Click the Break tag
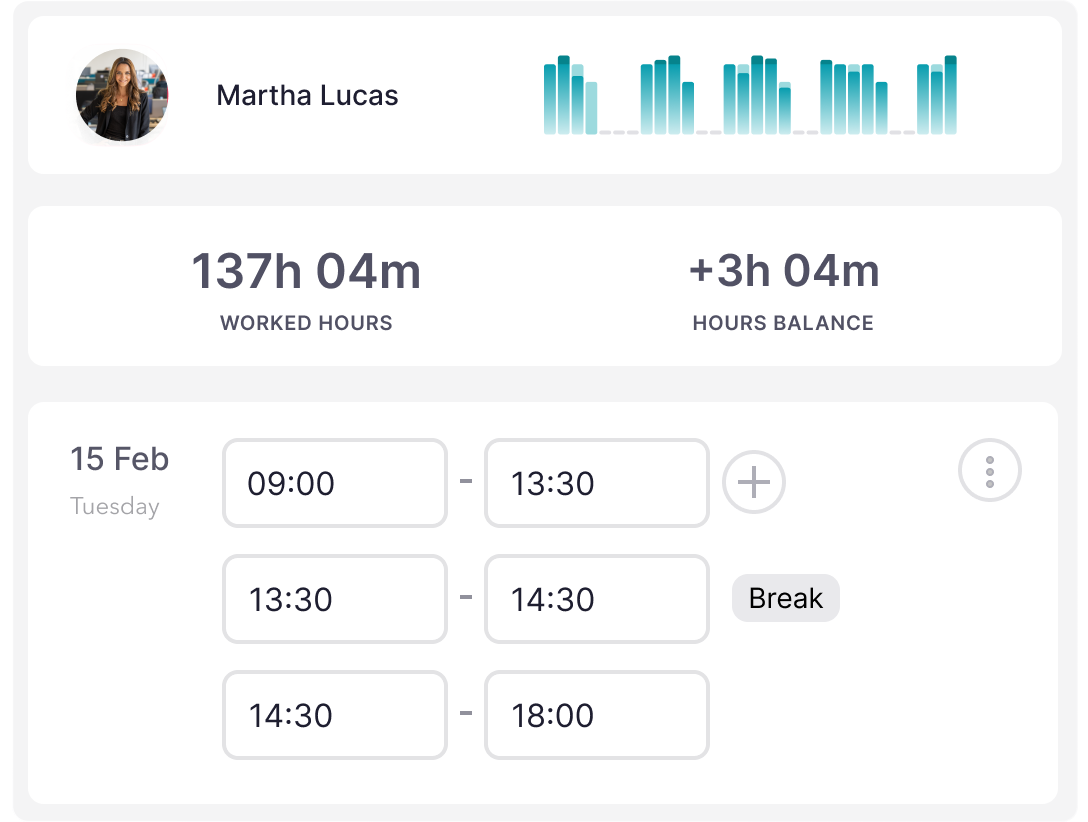The height and width of the screenshot is (822, 1088). [x=785, y=599]
